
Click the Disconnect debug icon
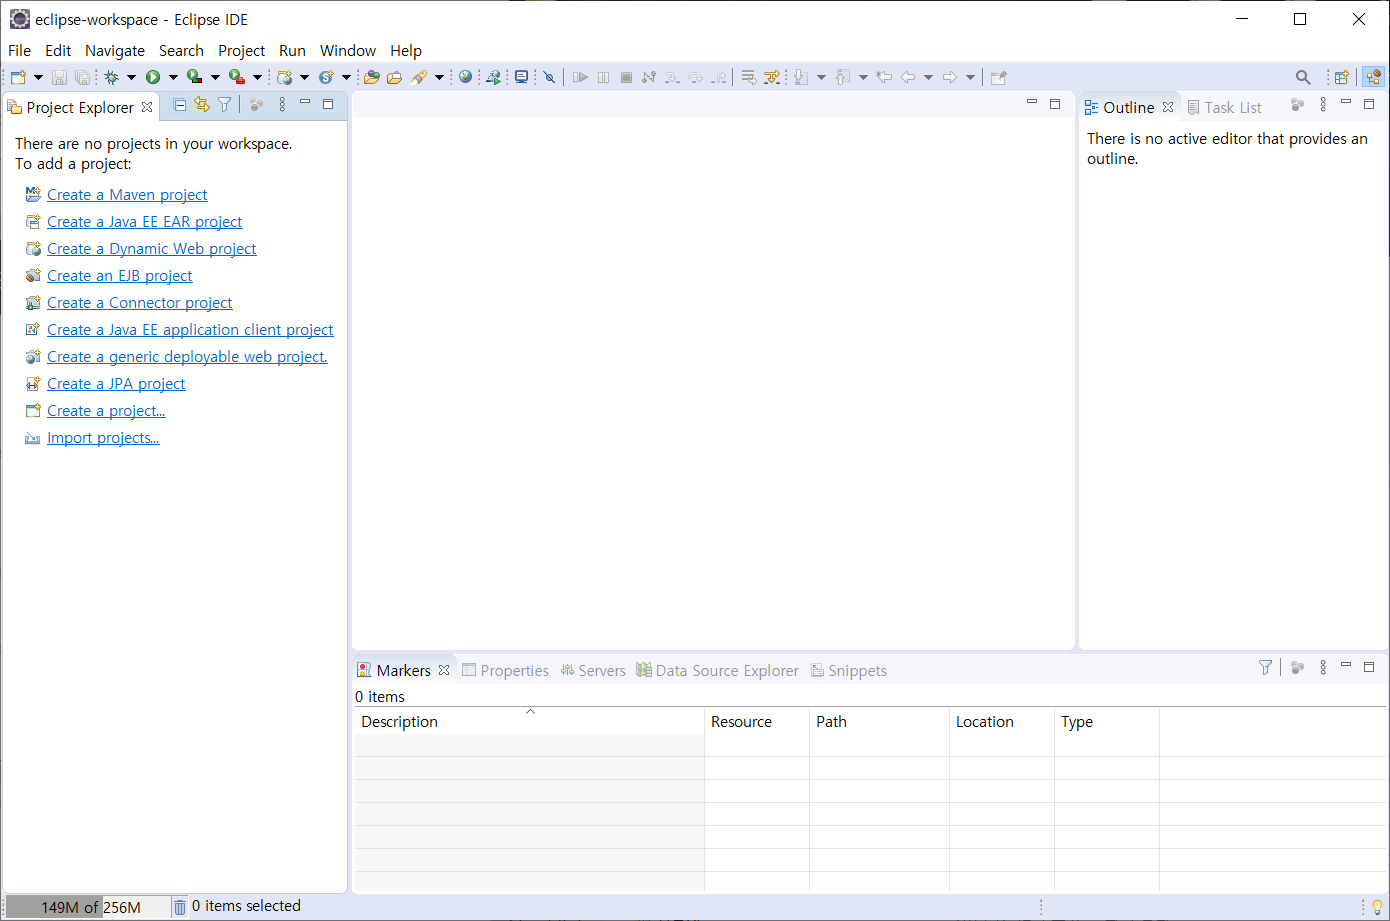pyautogui.click(x=649, y=77)
